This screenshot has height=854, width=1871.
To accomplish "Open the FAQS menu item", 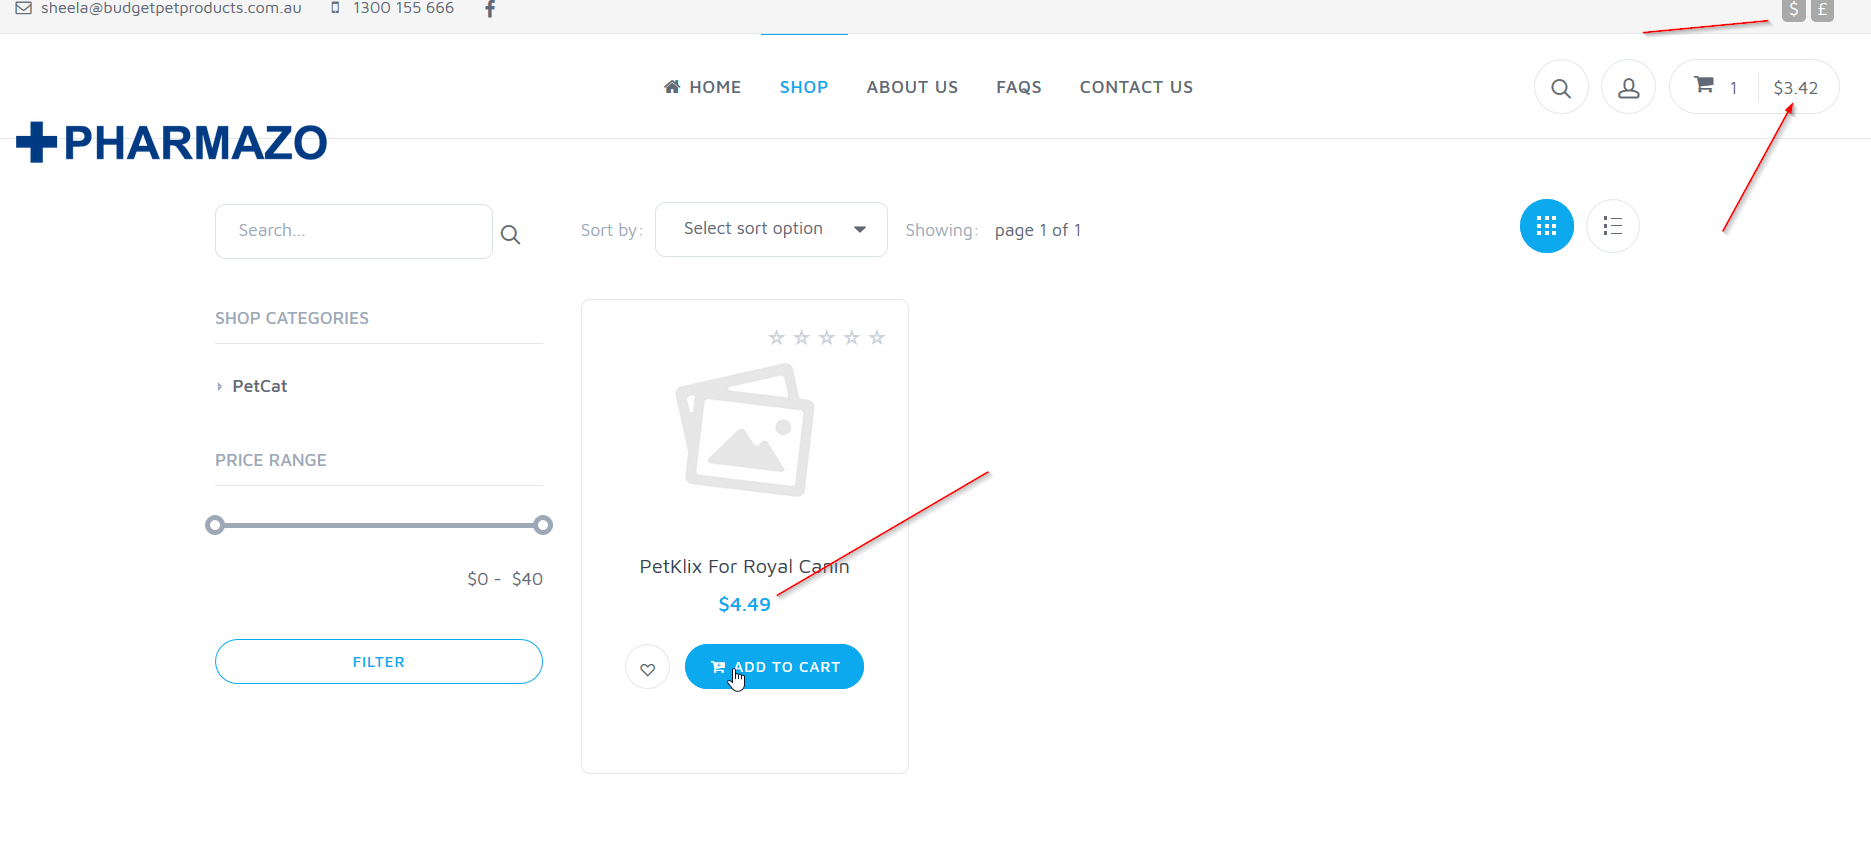I will (x=1019, y=87).
